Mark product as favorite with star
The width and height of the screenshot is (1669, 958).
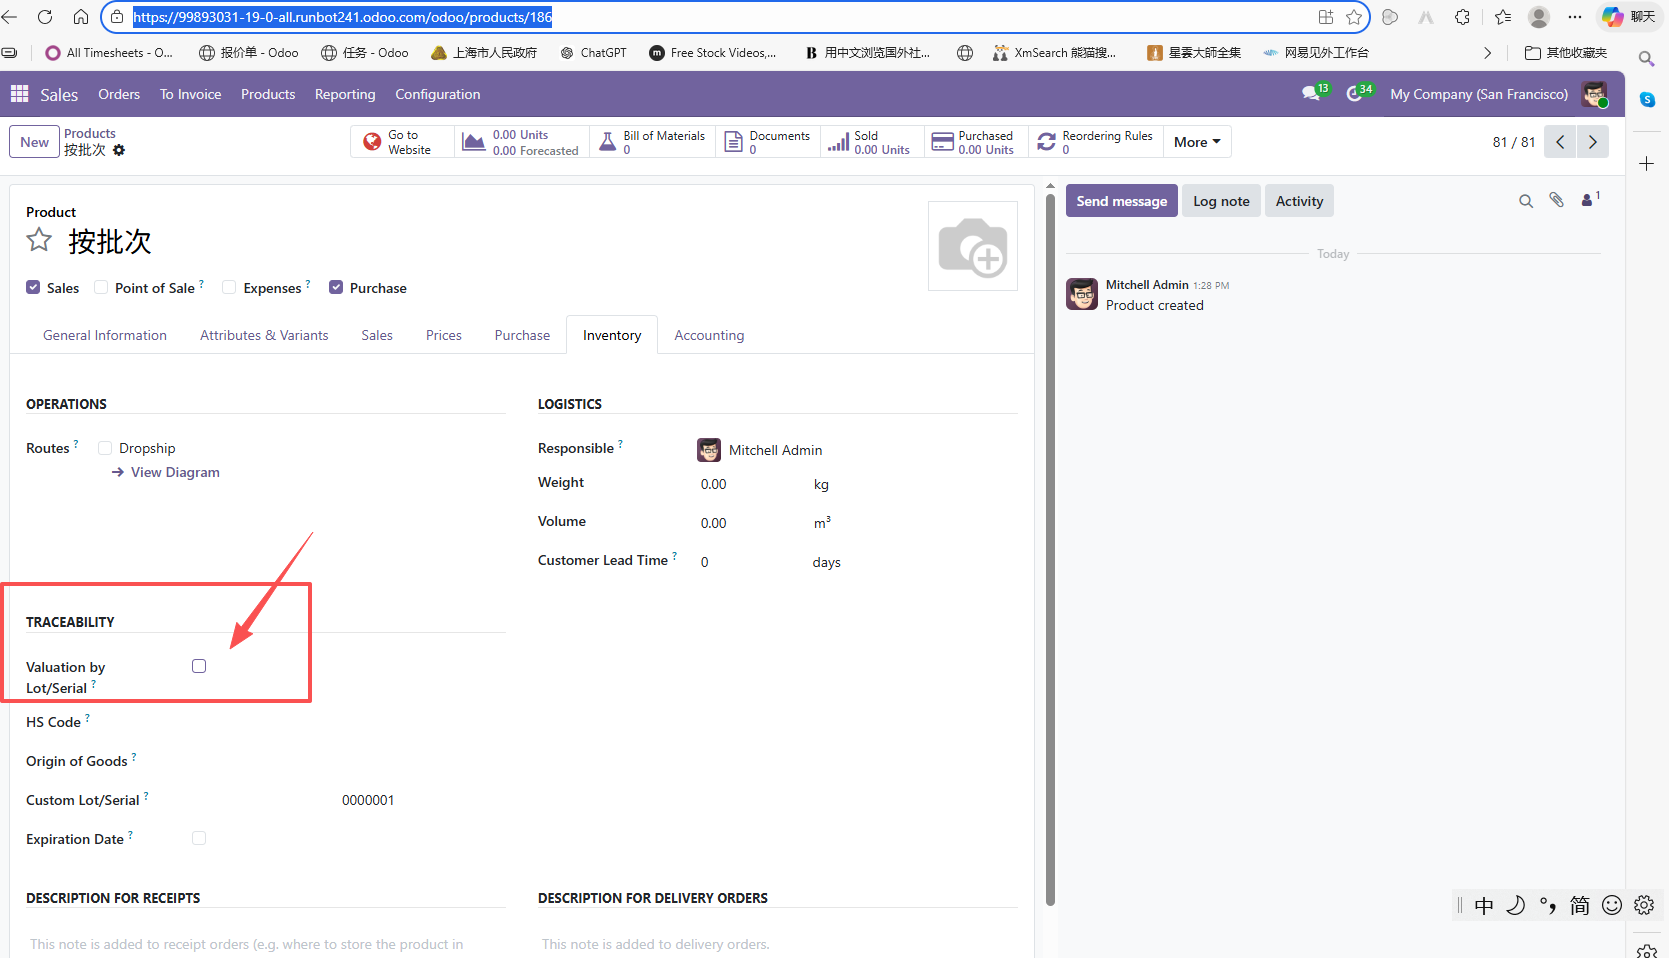coord(39,240)
